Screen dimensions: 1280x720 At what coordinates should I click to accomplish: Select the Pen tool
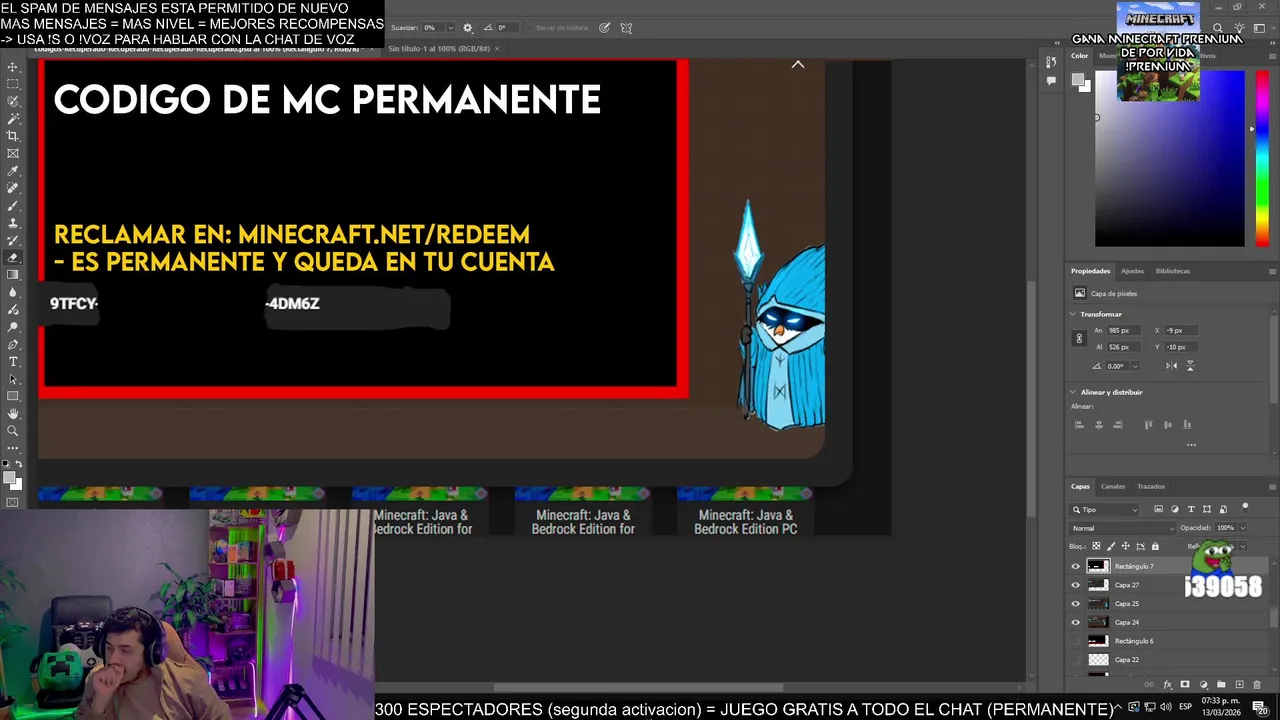(13, 344)
